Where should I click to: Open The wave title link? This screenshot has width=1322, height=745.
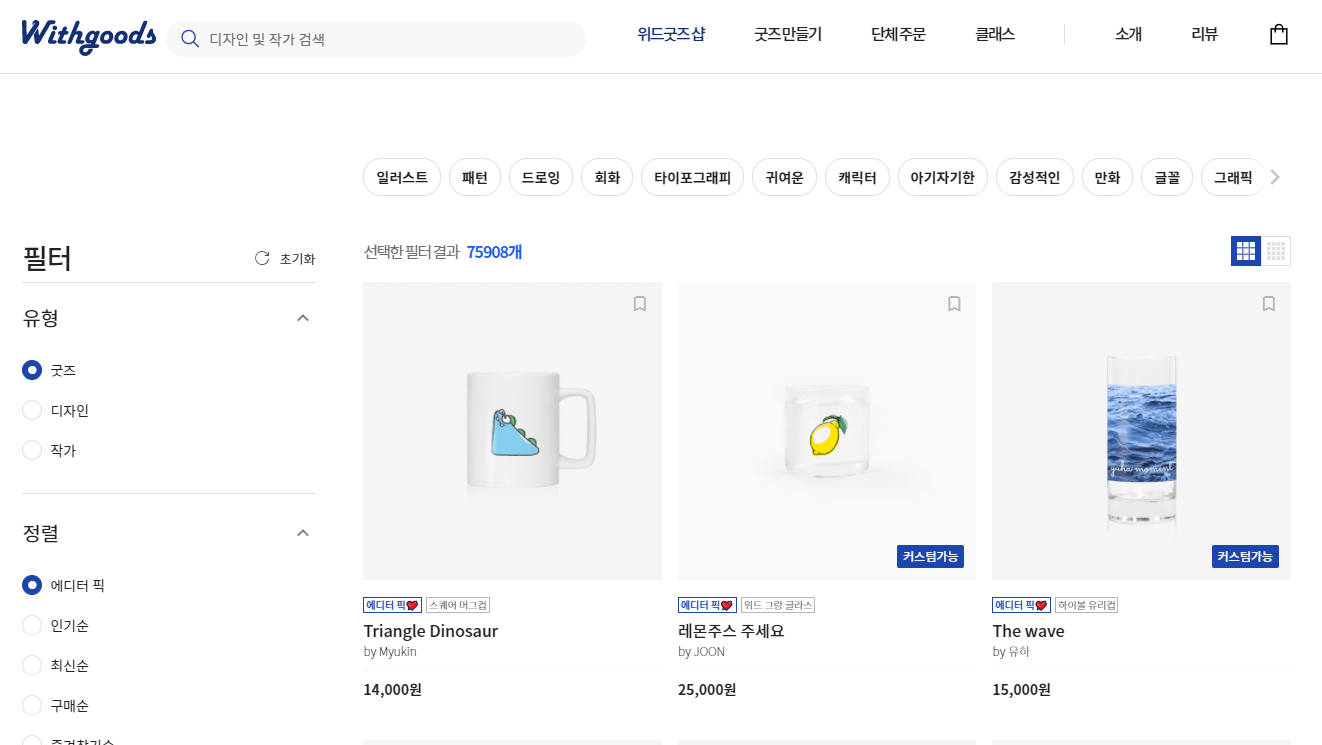[1028, 631]
